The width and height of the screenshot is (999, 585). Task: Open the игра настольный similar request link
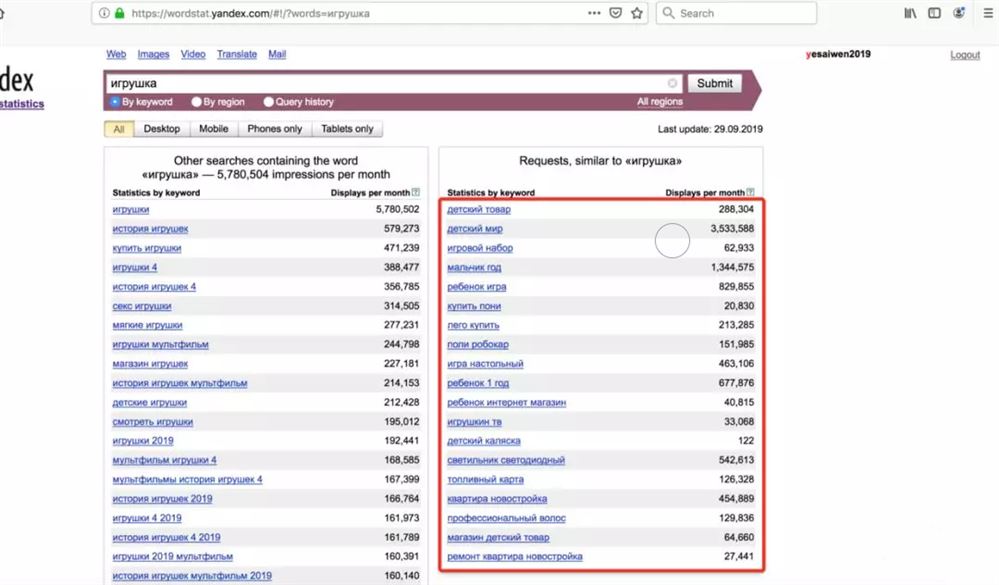pos(485,363)
